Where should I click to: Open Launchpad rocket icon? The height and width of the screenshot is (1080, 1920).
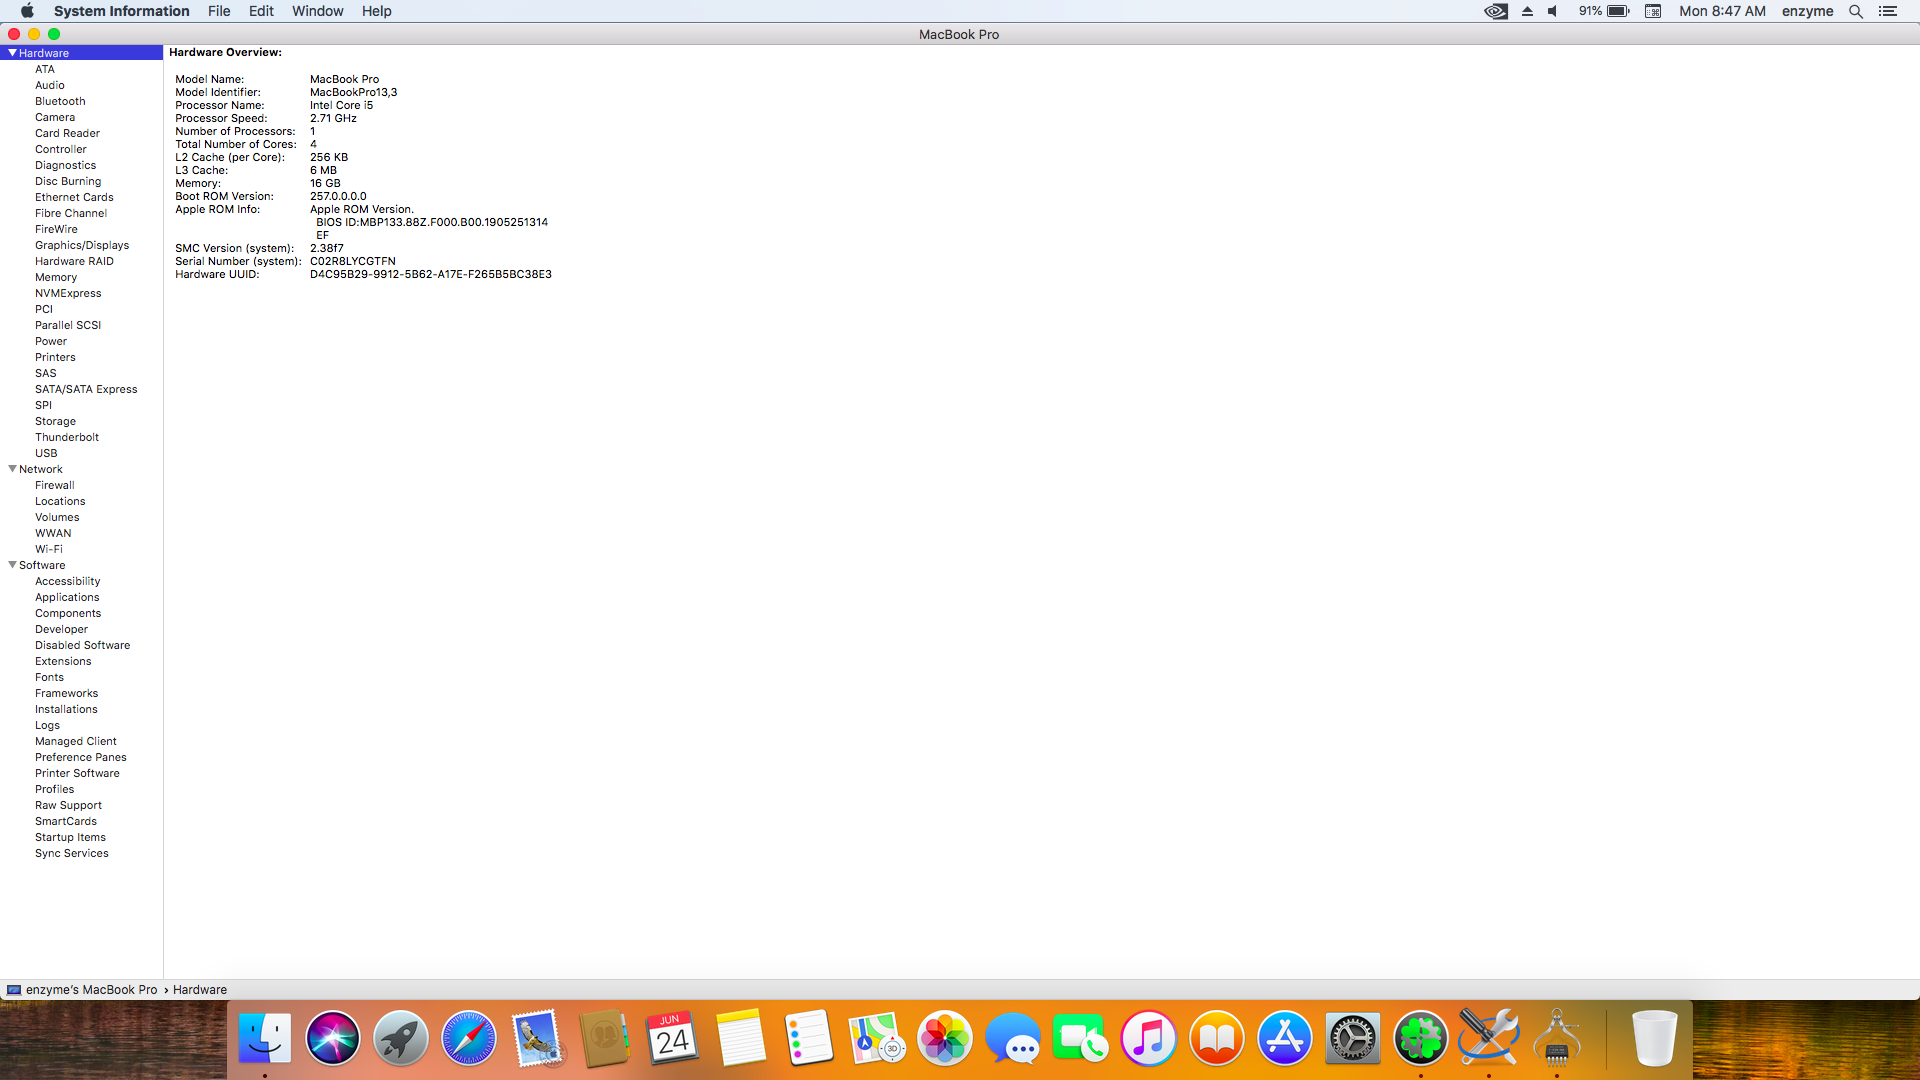pos(400,1039)
